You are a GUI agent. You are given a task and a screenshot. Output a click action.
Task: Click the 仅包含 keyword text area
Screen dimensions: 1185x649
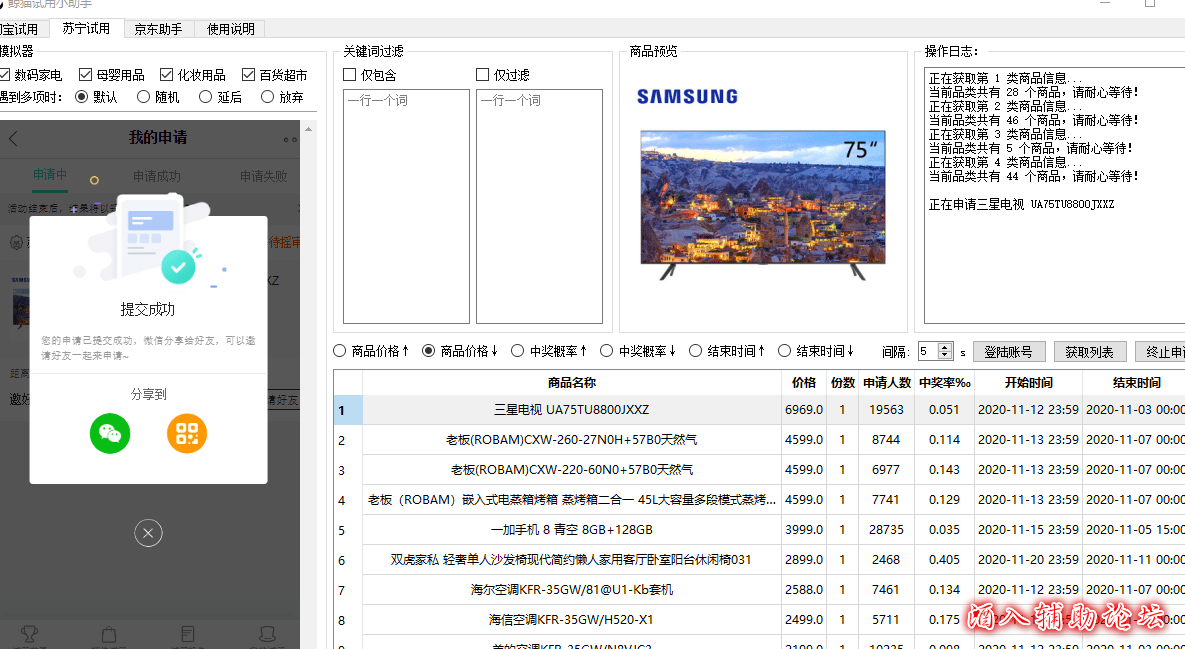click(x=407, y=206)
